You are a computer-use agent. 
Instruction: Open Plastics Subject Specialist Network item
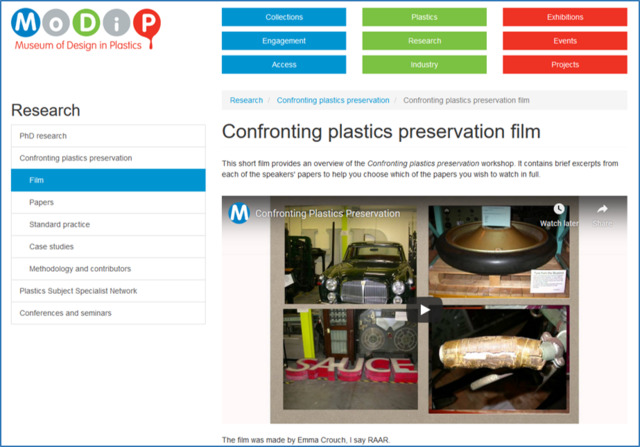108,291
